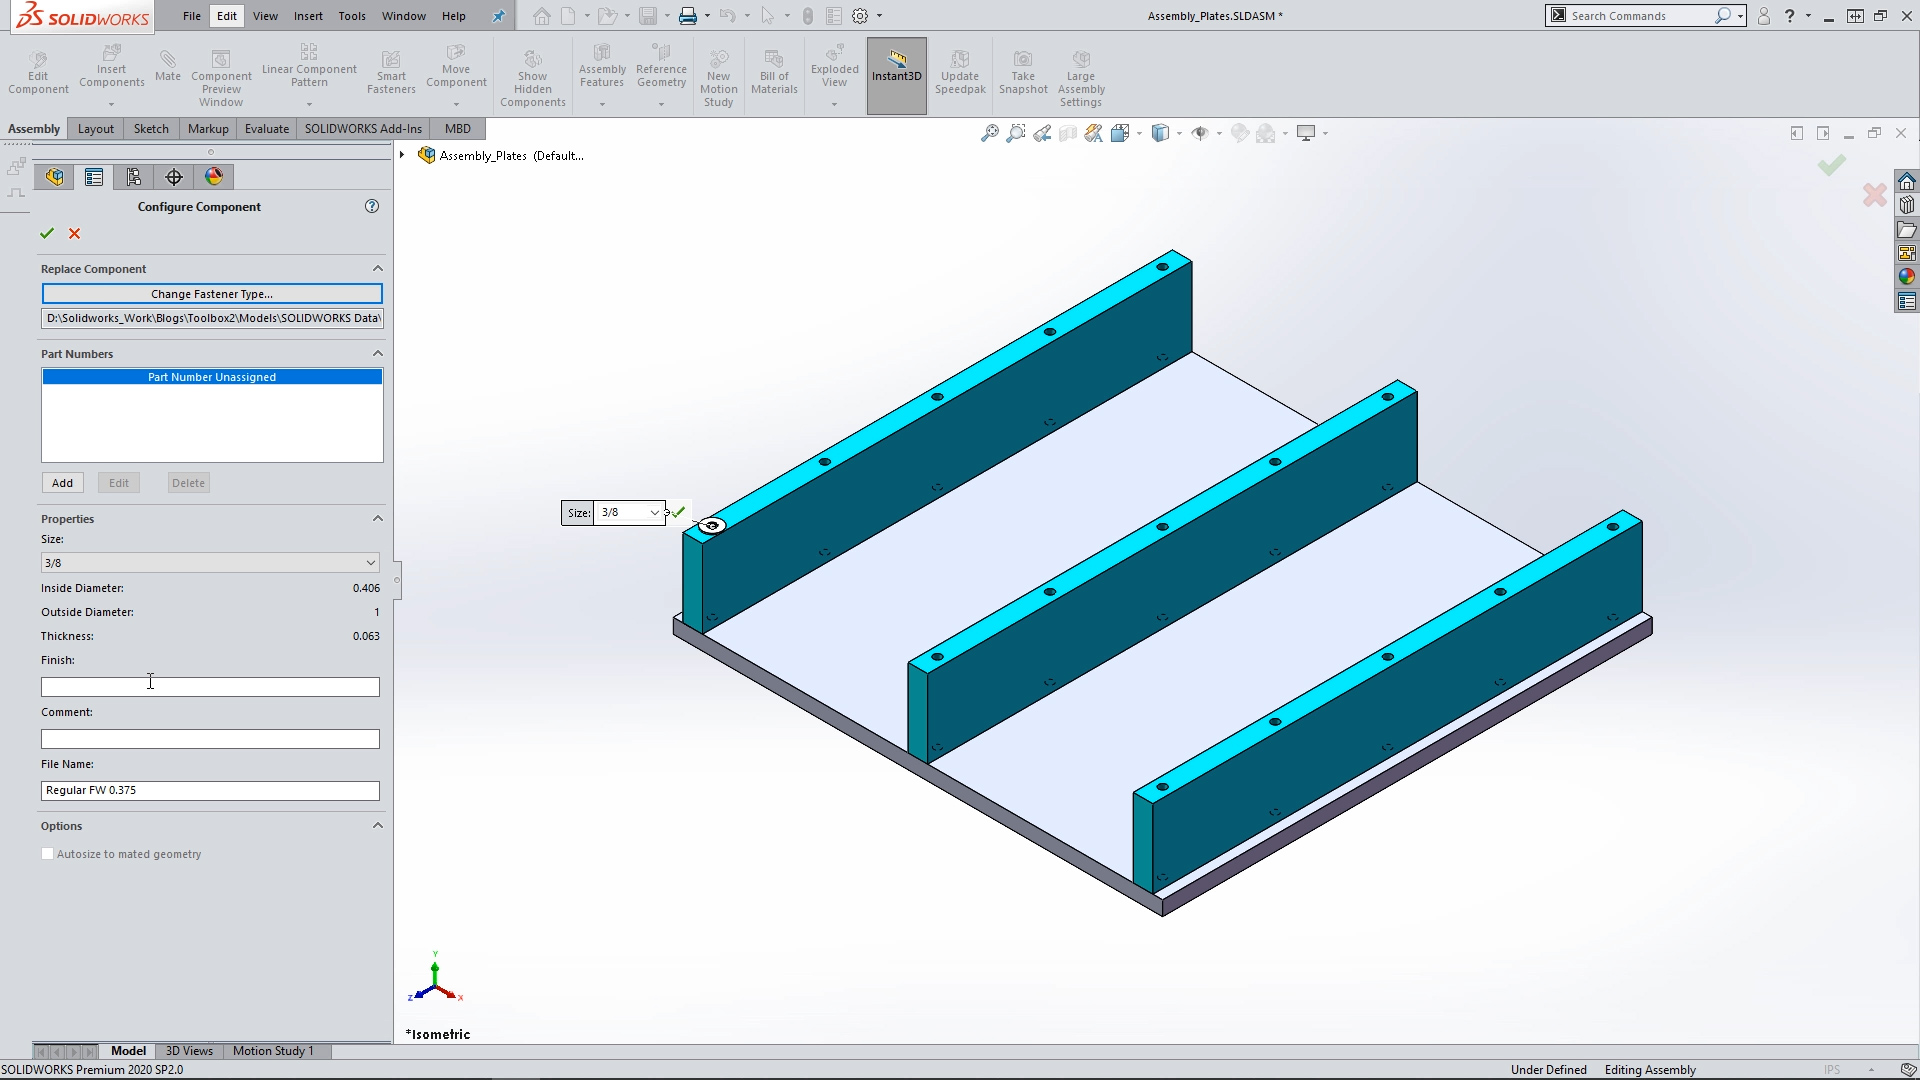Collapse Properties section
The width and height of the screenshot is (1920, 1080).
click(378, 518)
